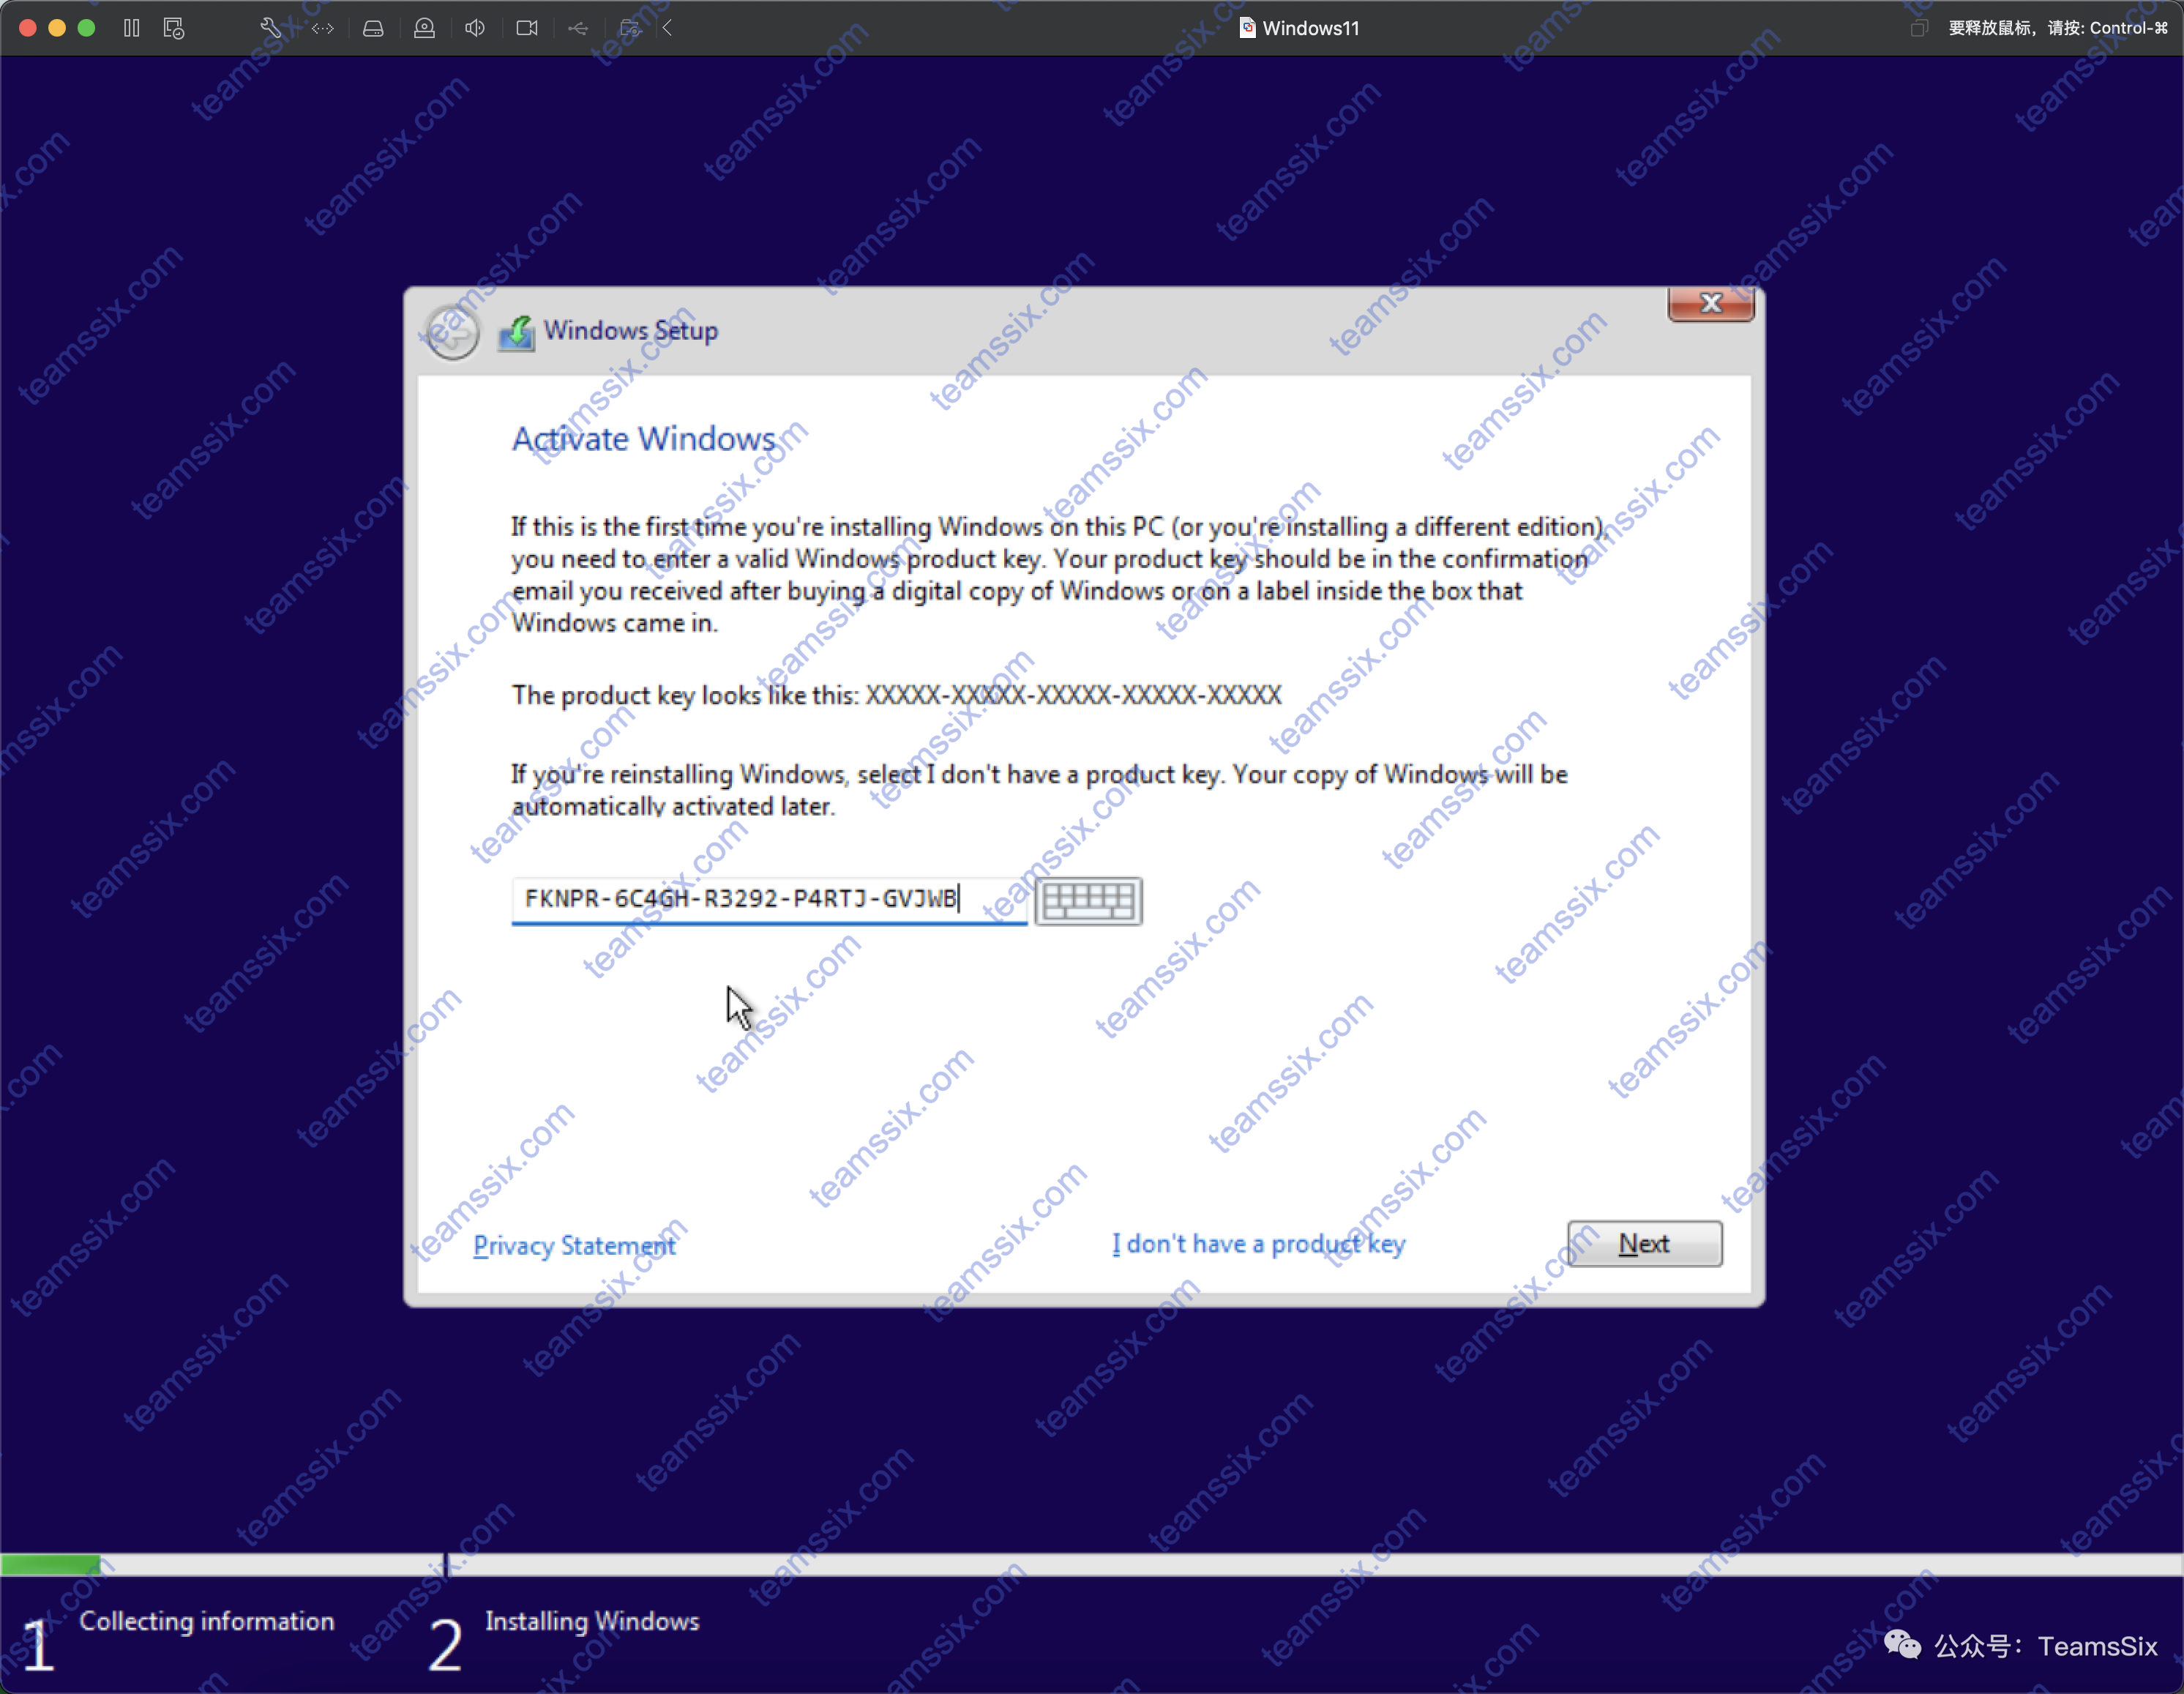
Task: Click the sound speaker icon
Action: tap(475, 28)
